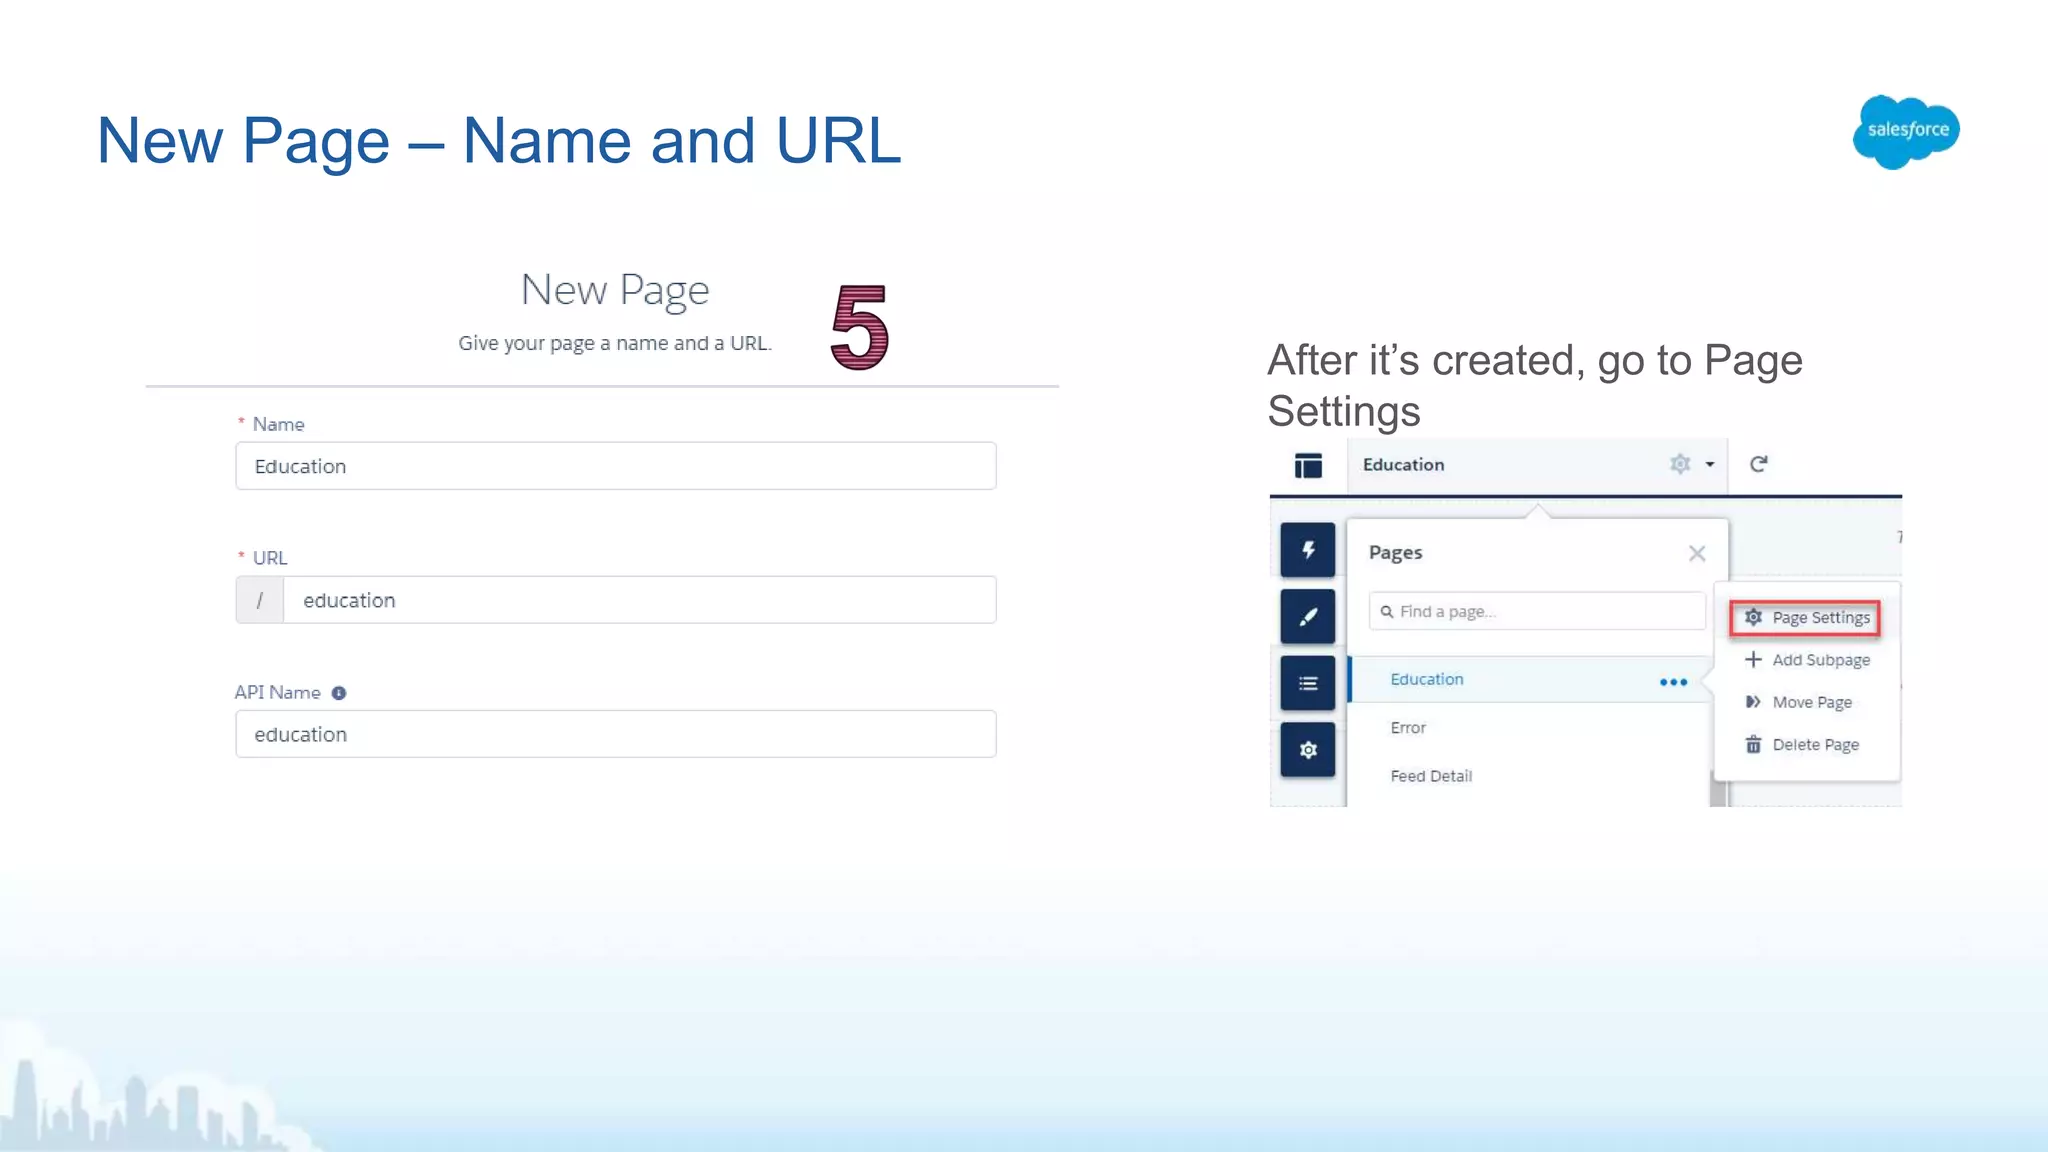Open the Theme brush icon panel

pyautogui.click(x=1308, y=617)
